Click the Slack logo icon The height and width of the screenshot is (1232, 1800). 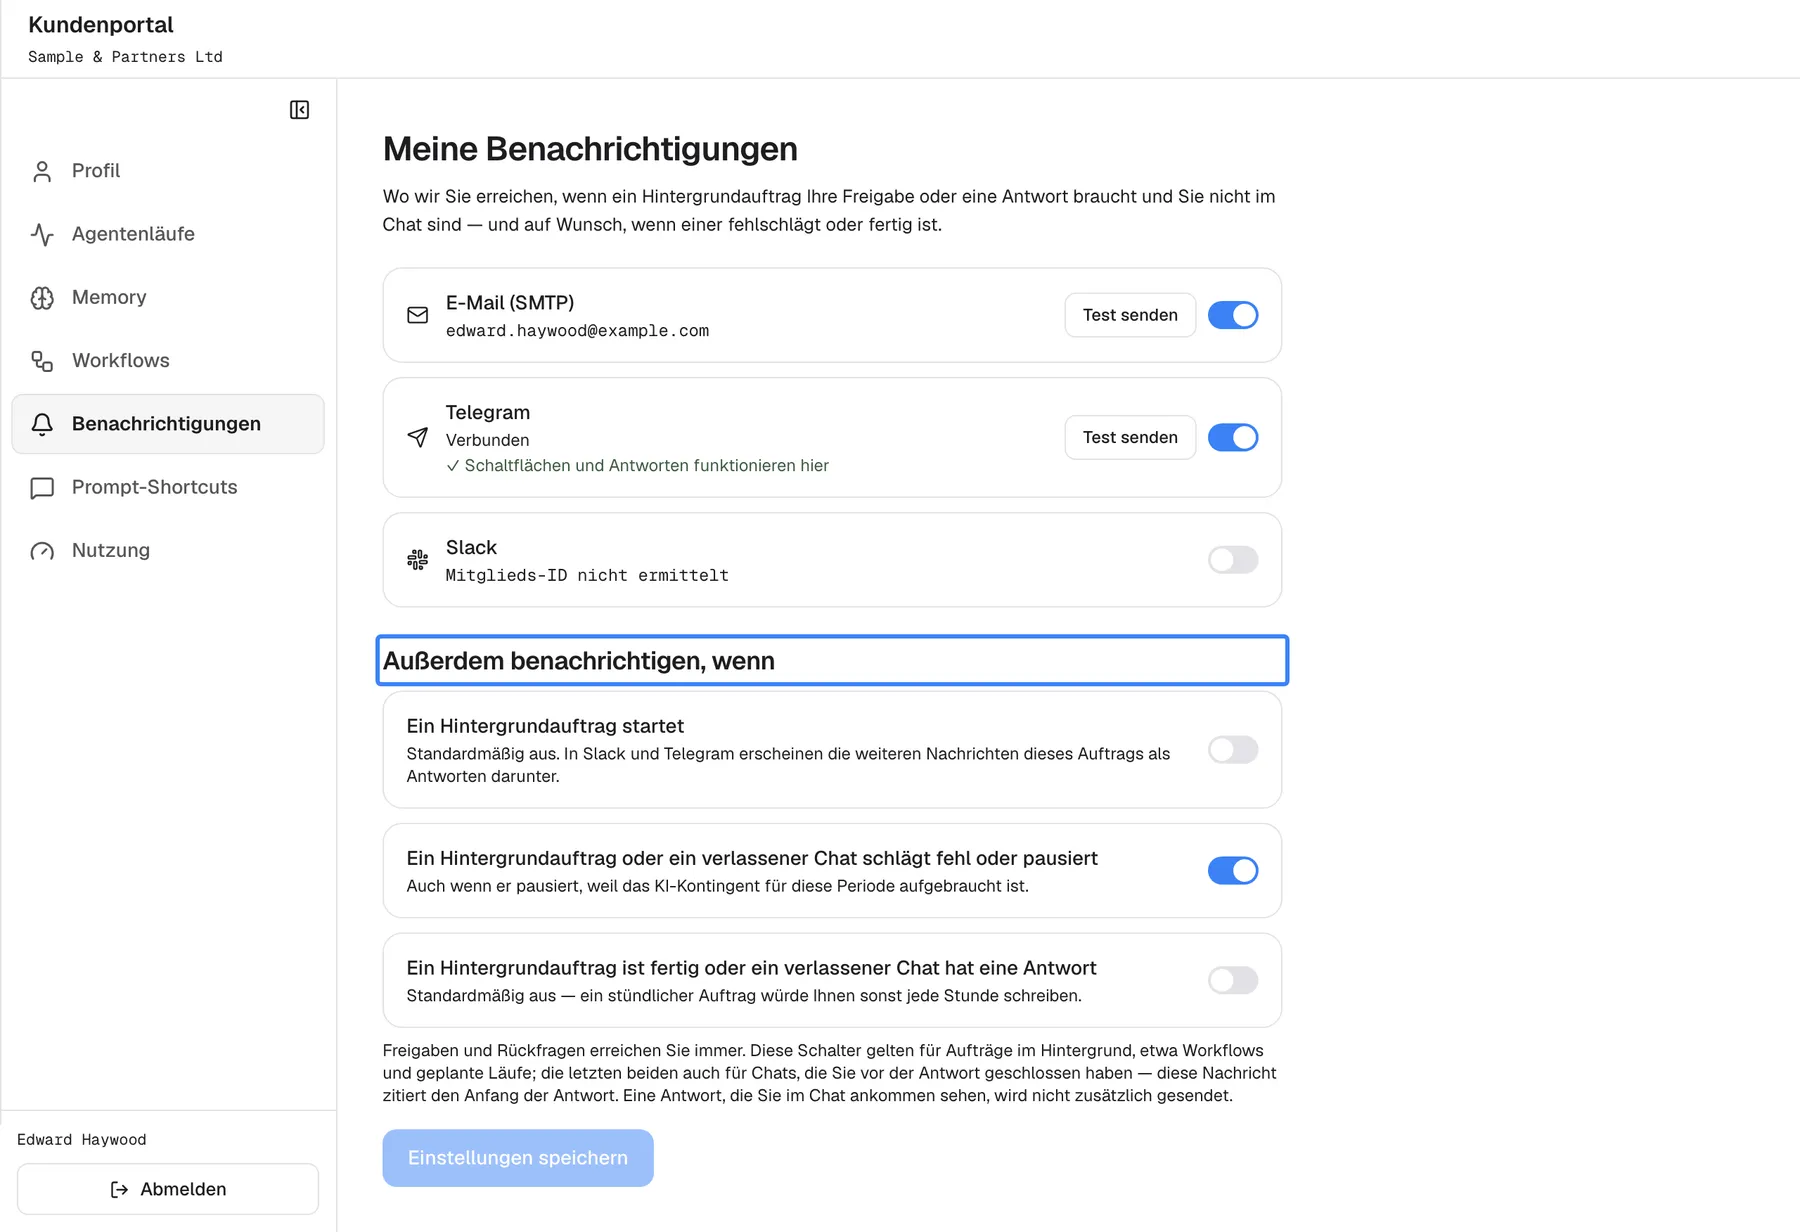[418, 560]
